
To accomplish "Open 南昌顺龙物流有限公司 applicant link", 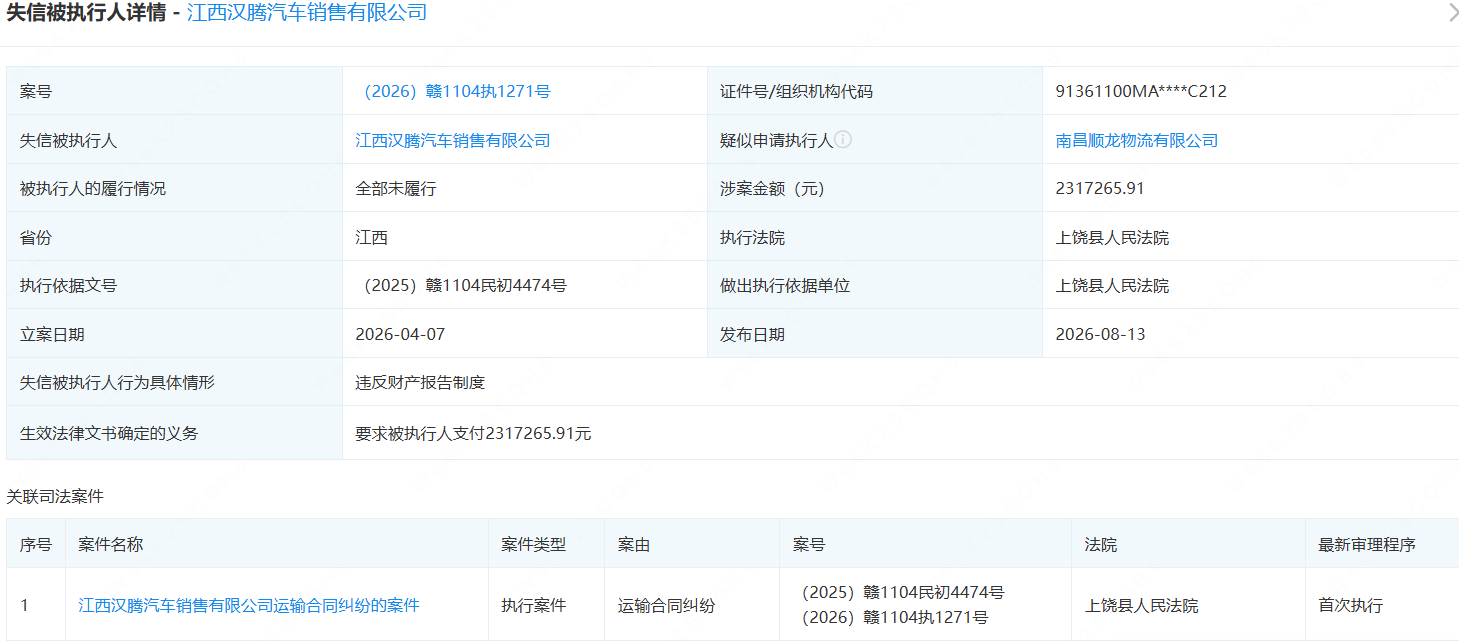I will [1137, 140].
